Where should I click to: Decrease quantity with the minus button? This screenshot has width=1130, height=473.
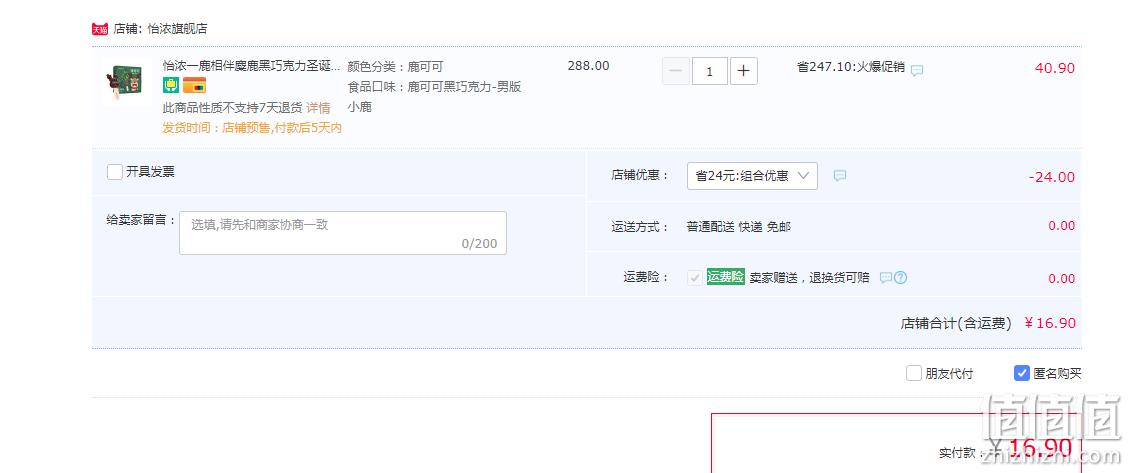click(676, 71)
